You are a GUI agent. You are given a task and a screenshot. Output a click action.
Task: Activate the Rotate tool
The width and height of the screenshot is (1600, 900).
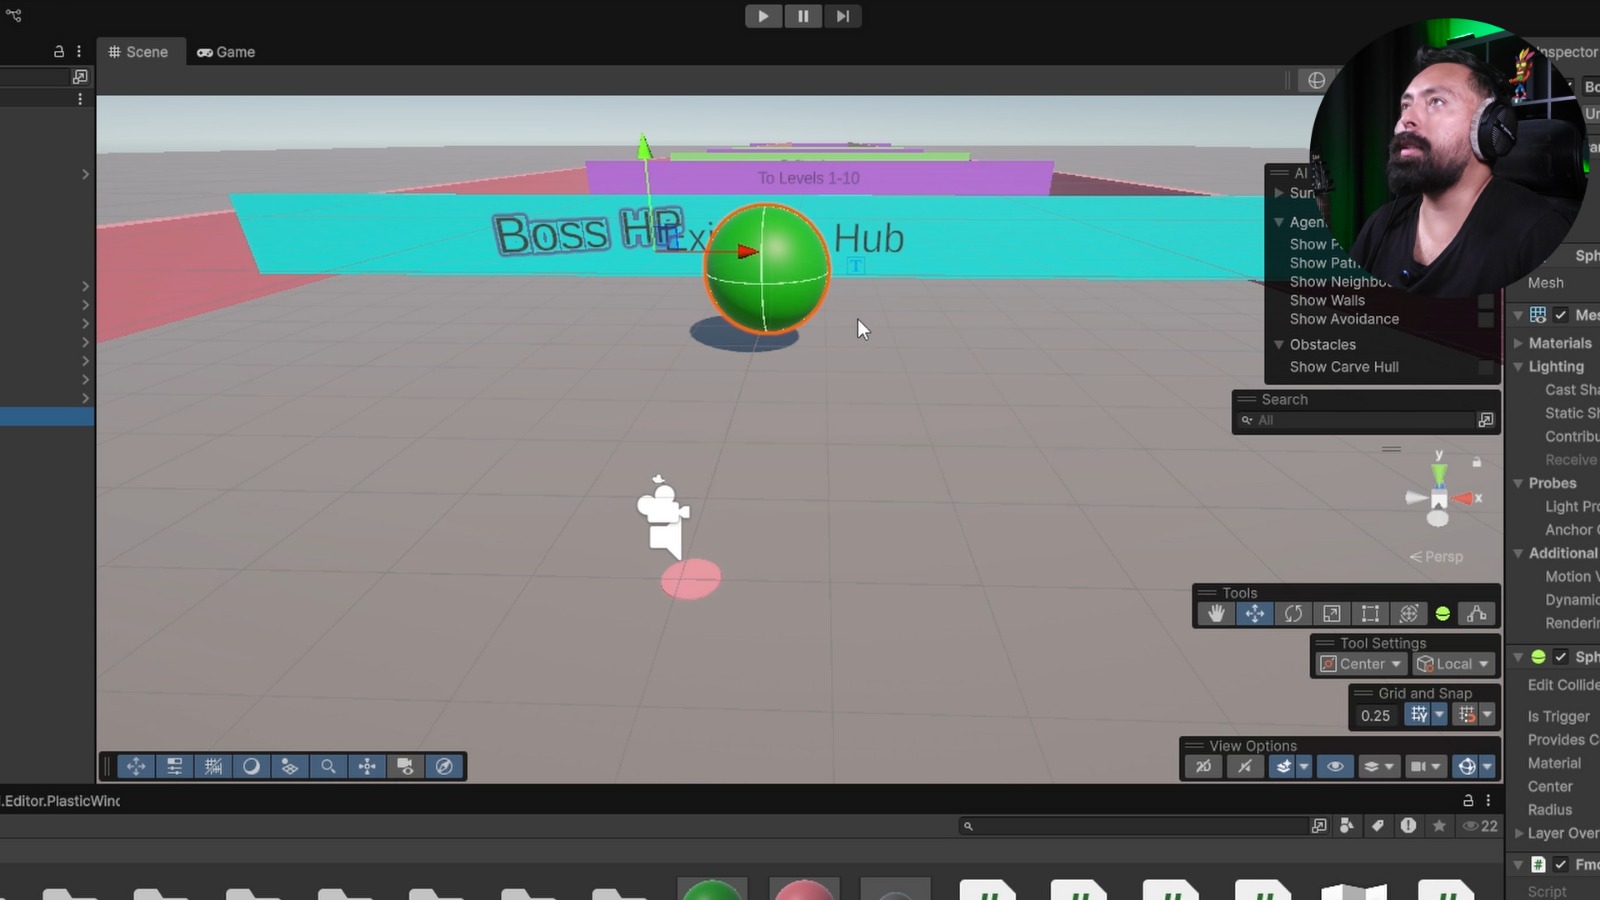(x=1293, y=614)
